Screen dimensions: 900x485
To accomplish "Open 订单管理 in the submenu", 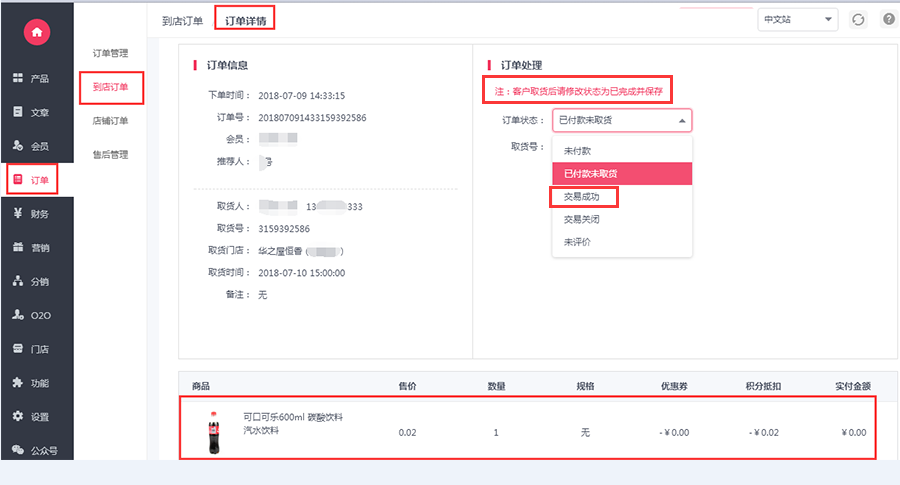I will point(110,53).
